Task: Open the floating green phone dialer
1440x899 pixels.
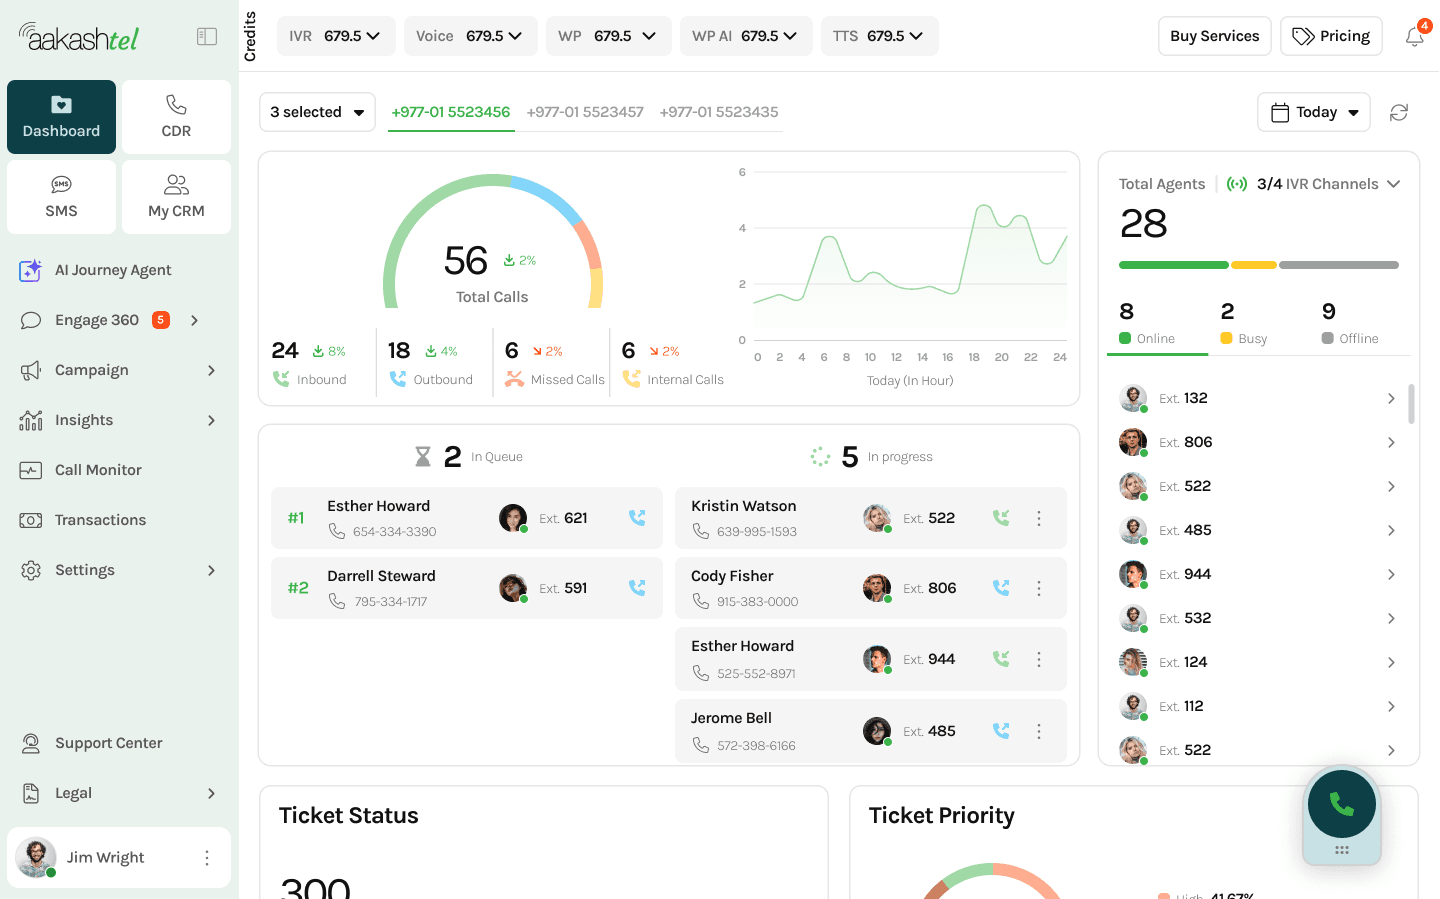Action: pyautogui.click(x=1342, y=804)
